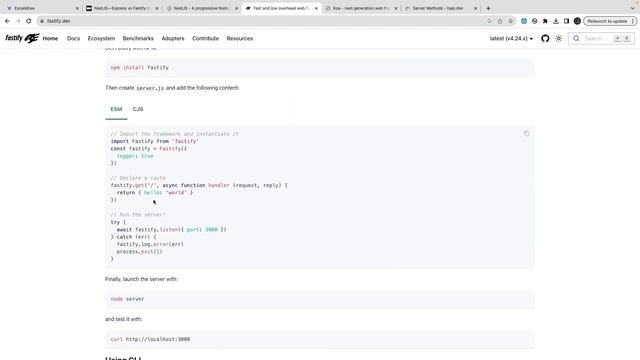Click the 'logger: true' code line

tap(135, 156)
